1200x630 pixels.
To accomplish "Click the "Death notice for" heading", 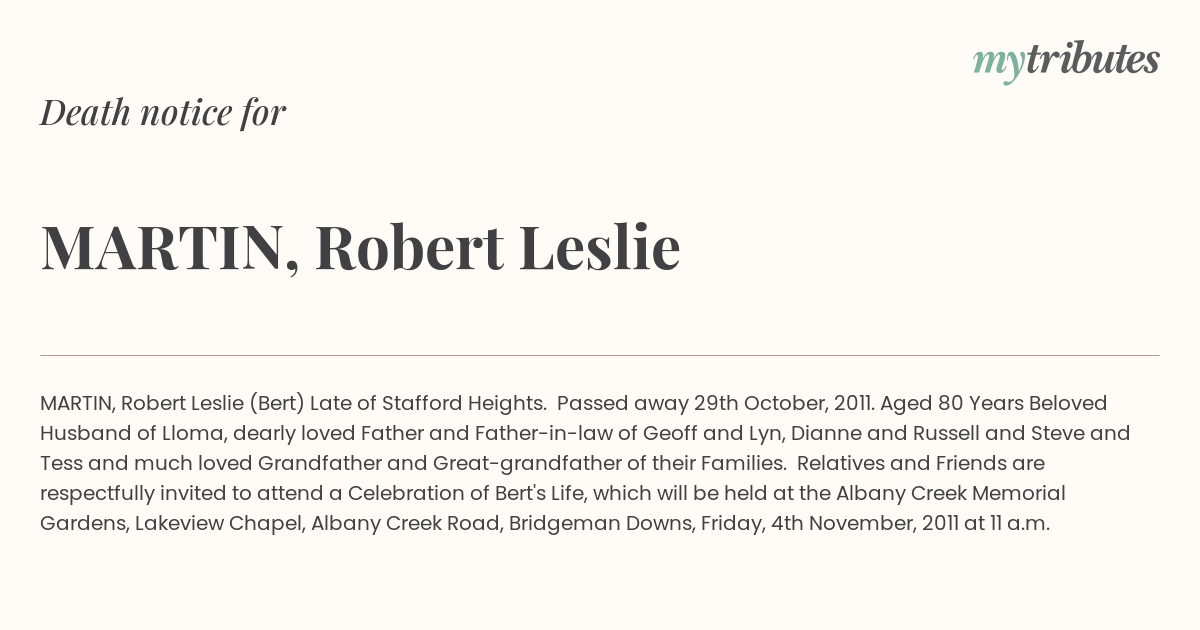I will coord(163,112).
